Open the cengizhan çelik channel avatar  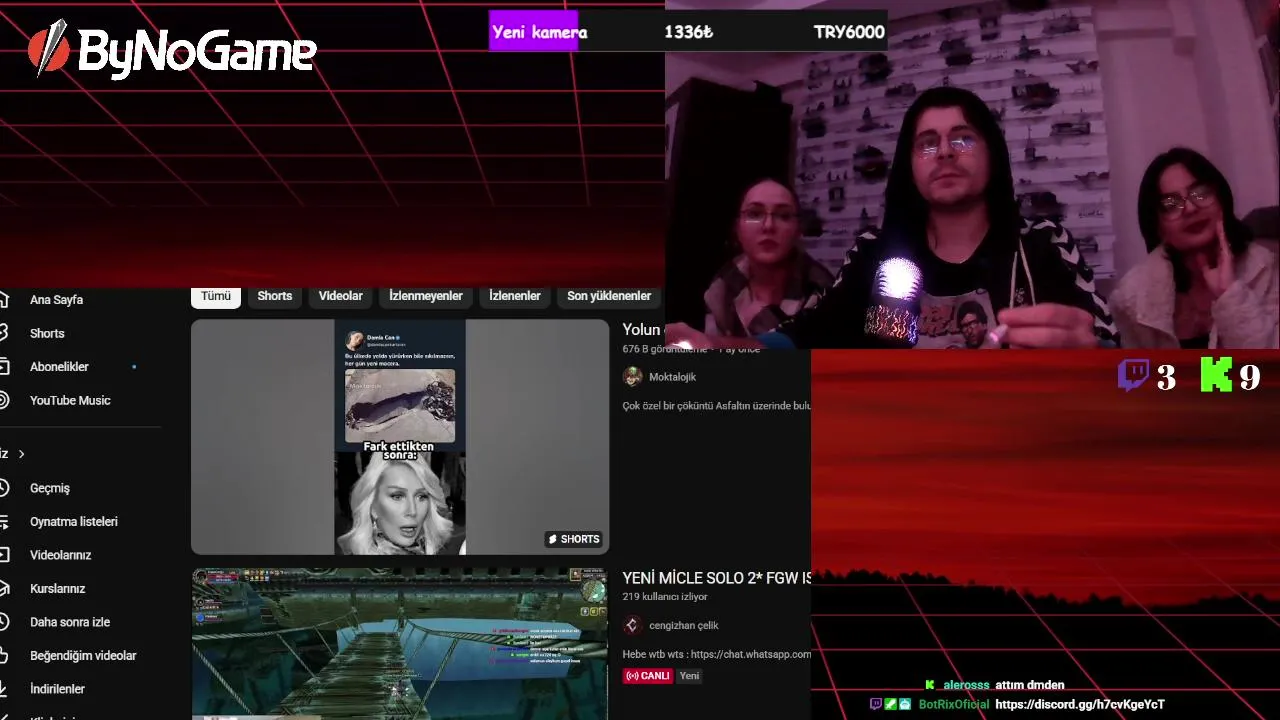click(x=632, y=626)
